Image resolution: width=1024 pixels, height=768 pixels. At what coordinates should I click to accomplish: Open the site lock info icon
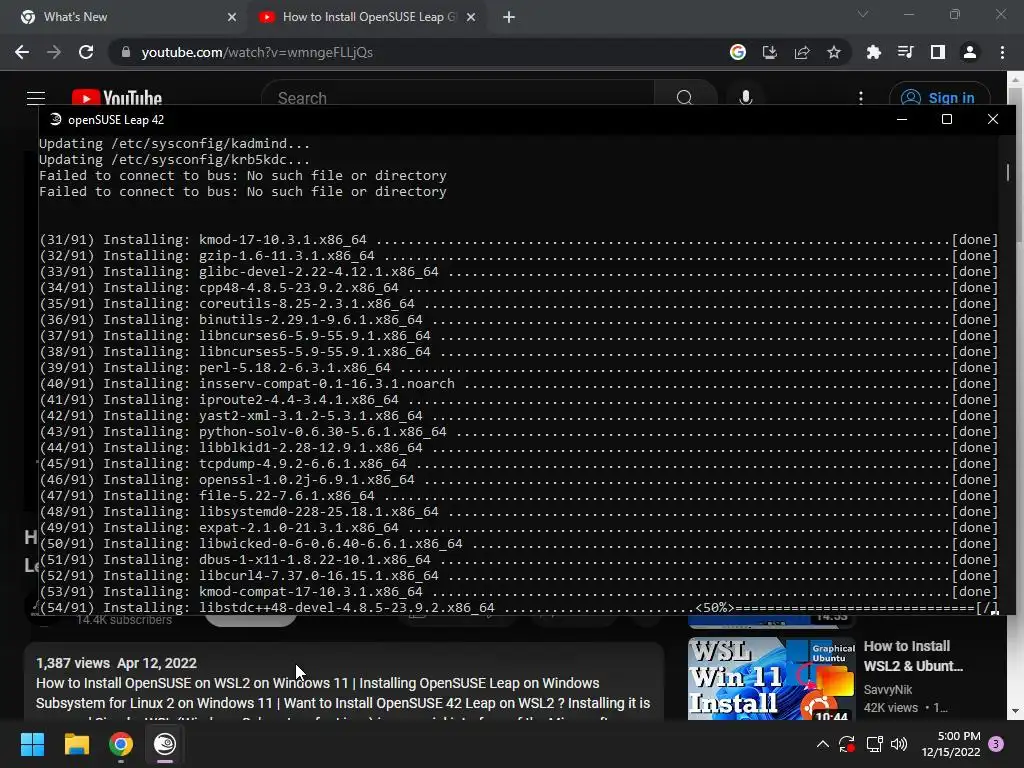coord(126,52)
